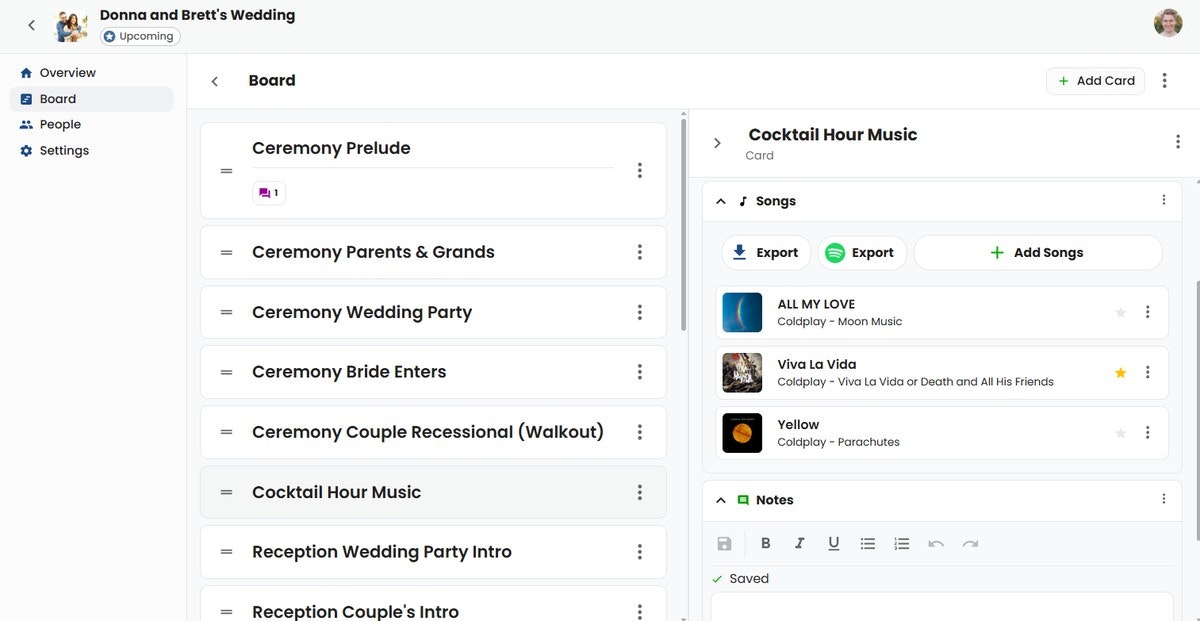Collapse the Cocktail Hour Music card panel
This screenshot has width=1200, height=621.
[717, 143]
